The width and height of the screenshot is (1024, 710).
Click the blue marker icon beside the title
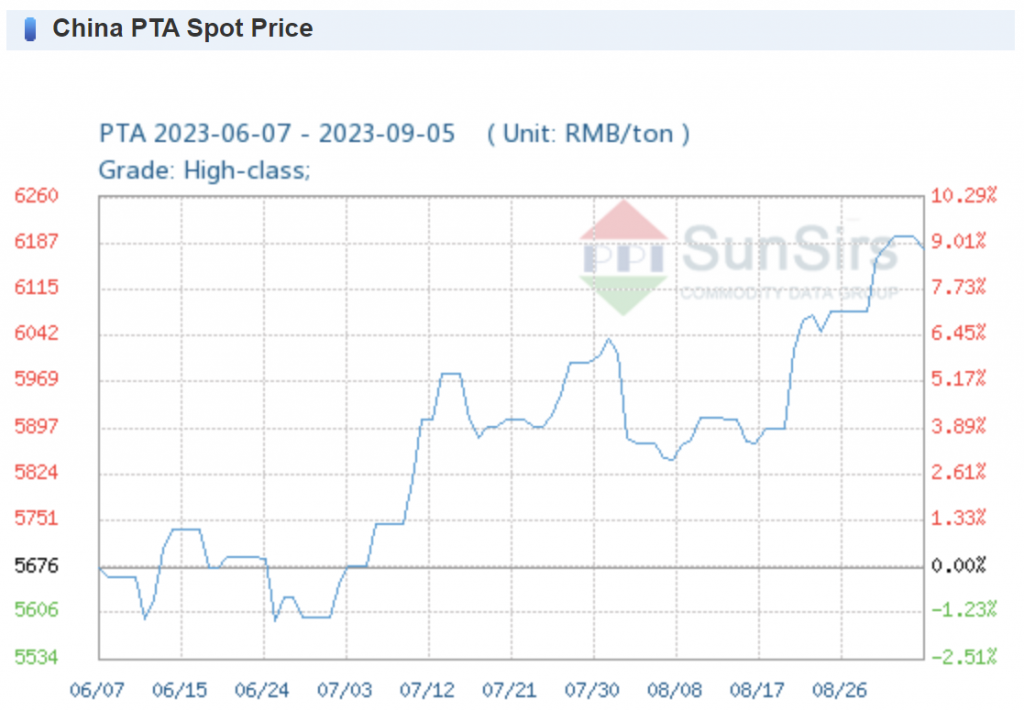(30, 29)
